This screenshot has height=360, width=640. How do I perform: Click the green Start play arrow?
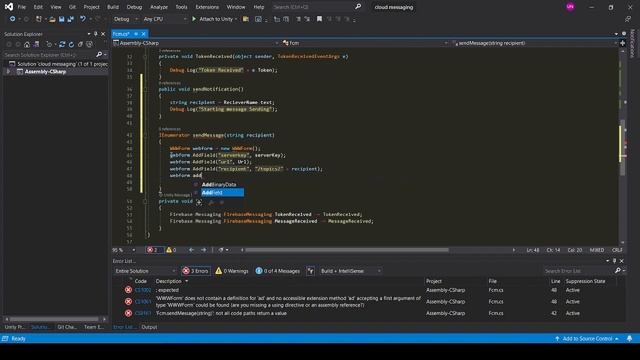[194, 19]
